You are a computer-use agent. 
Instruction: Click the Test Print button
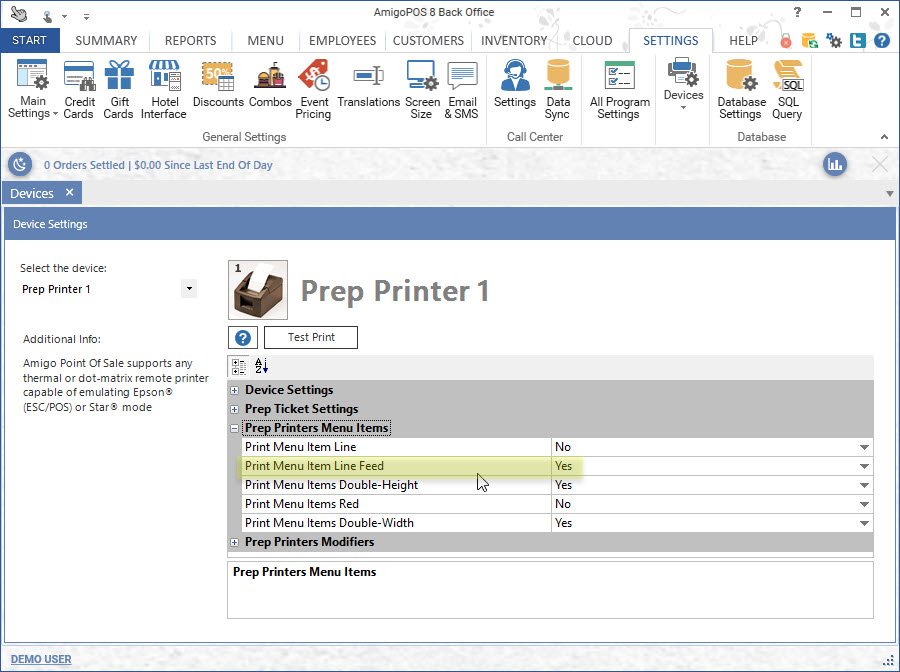click(311, 338)
